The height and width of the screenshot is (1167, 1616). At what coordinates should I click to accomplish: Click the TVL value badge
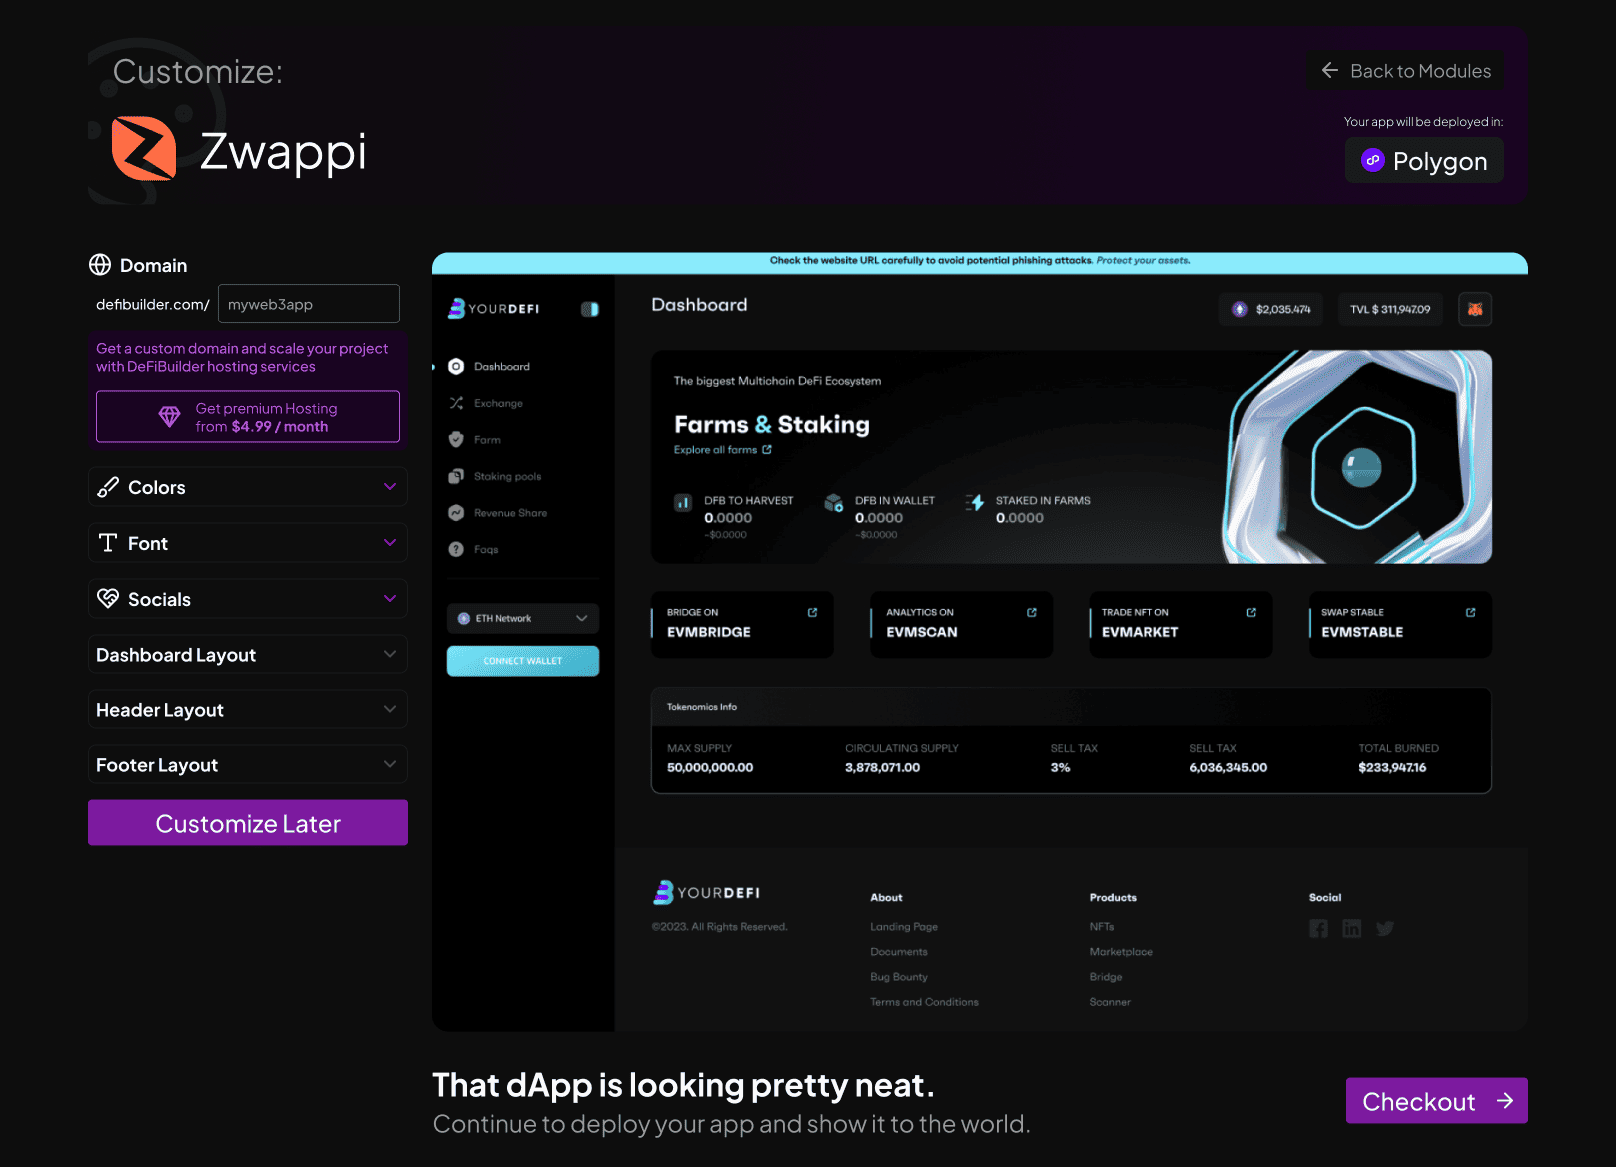point(1390,309)
